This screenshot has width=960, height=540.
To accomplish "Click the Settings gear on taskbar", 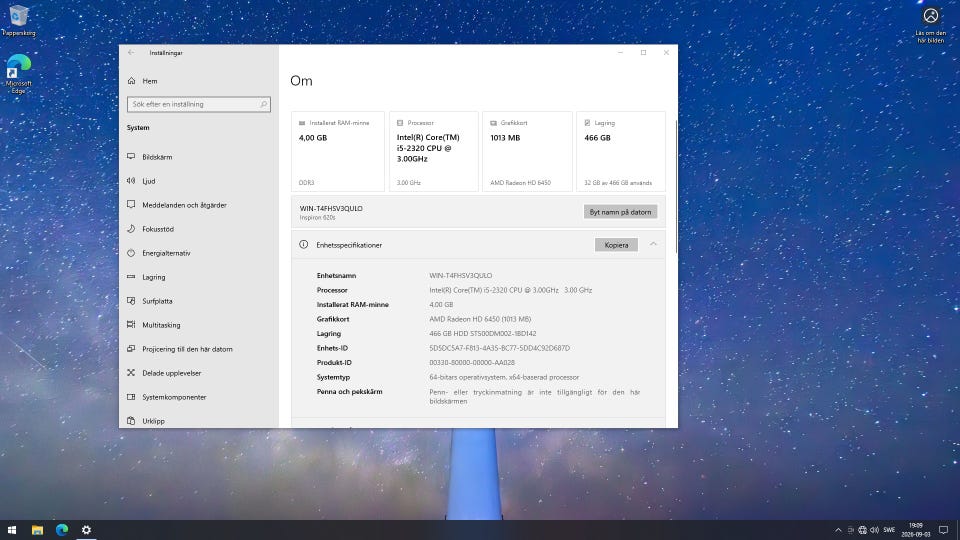I will tap(86, 530).
